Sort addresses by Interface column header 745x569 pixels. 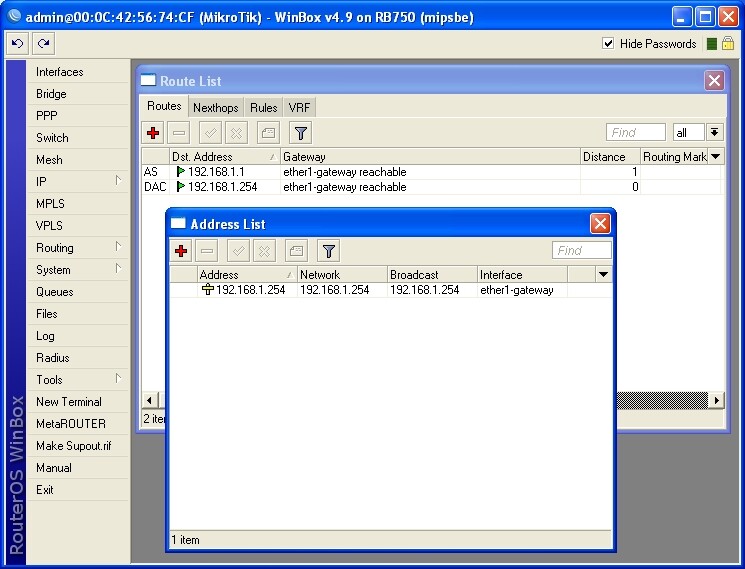click(522, 275)
